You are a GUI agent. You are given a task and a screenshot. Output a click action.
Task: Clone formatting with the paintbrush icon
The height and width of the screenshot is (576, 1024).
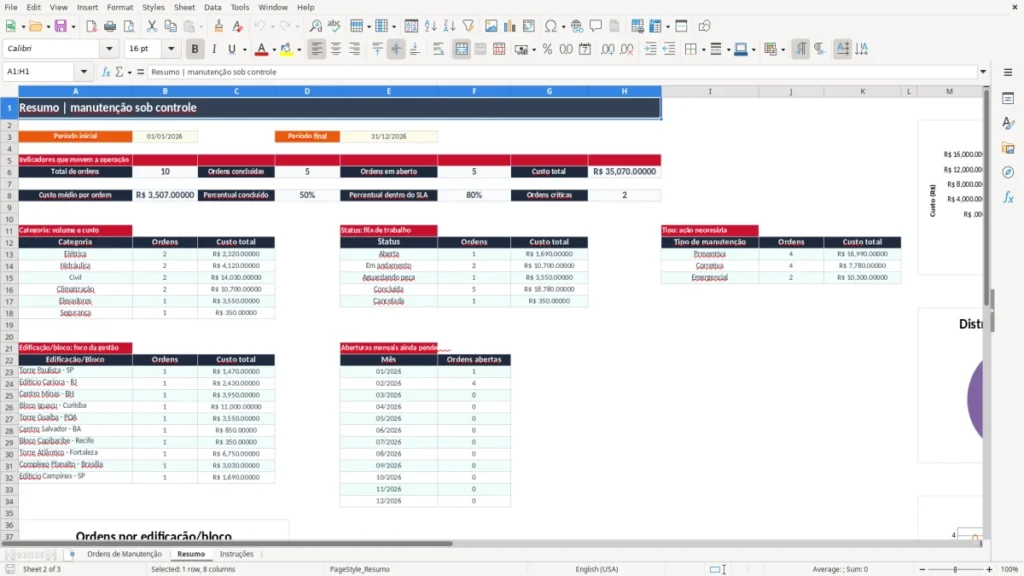coord(219,26)
